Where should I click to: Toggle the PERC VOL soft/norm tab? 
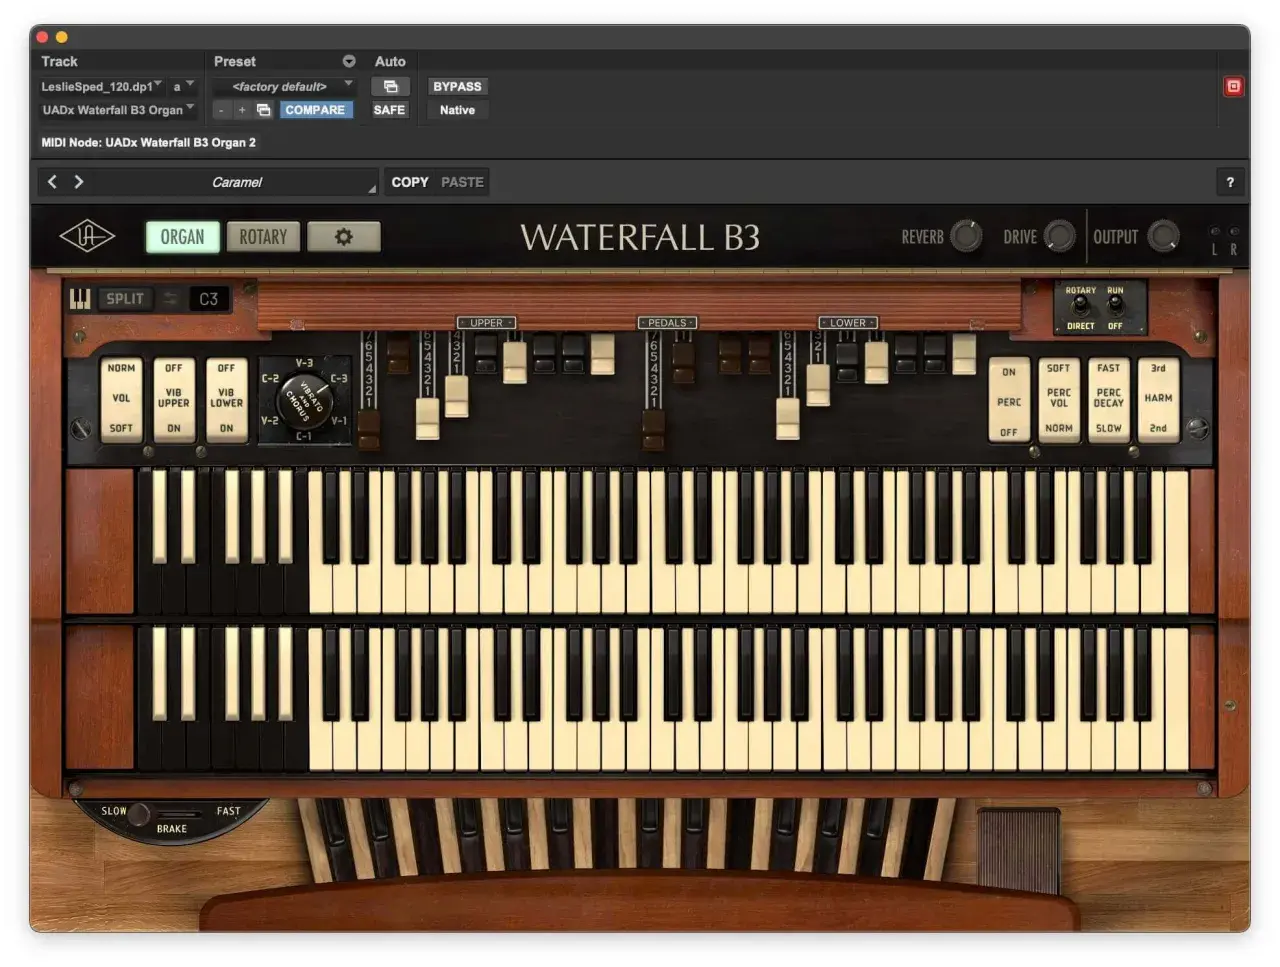click(x=1059, y=398)
